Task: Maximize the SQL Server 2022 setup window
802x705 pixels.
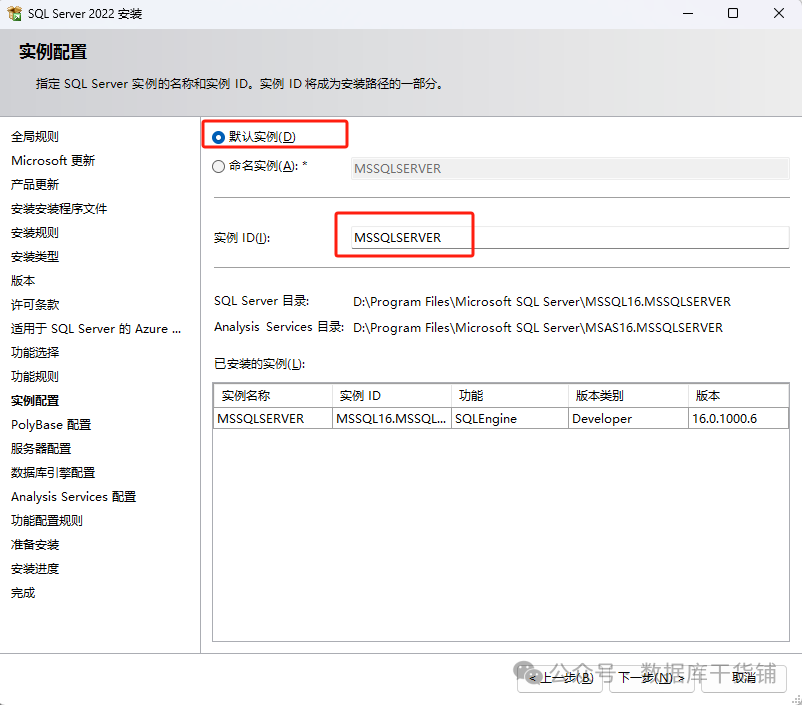Action: (733, 13)
